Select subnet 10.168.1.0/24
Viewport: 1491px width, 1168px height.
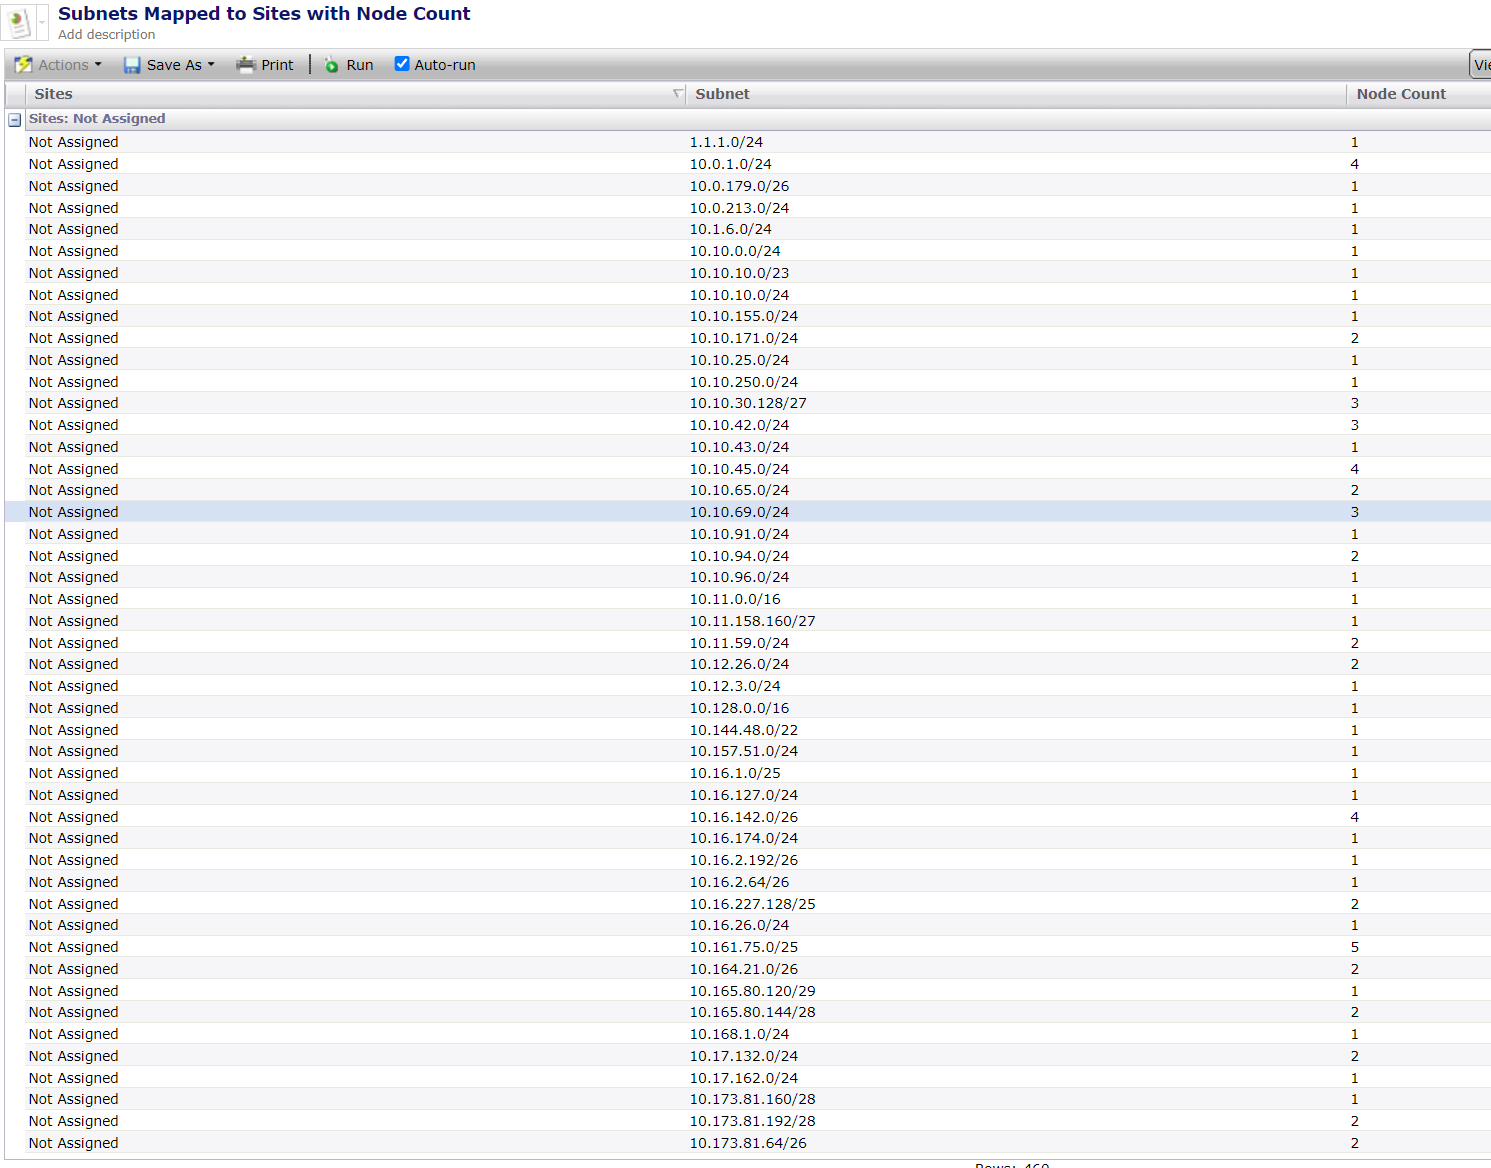(x=739, y=1034)
